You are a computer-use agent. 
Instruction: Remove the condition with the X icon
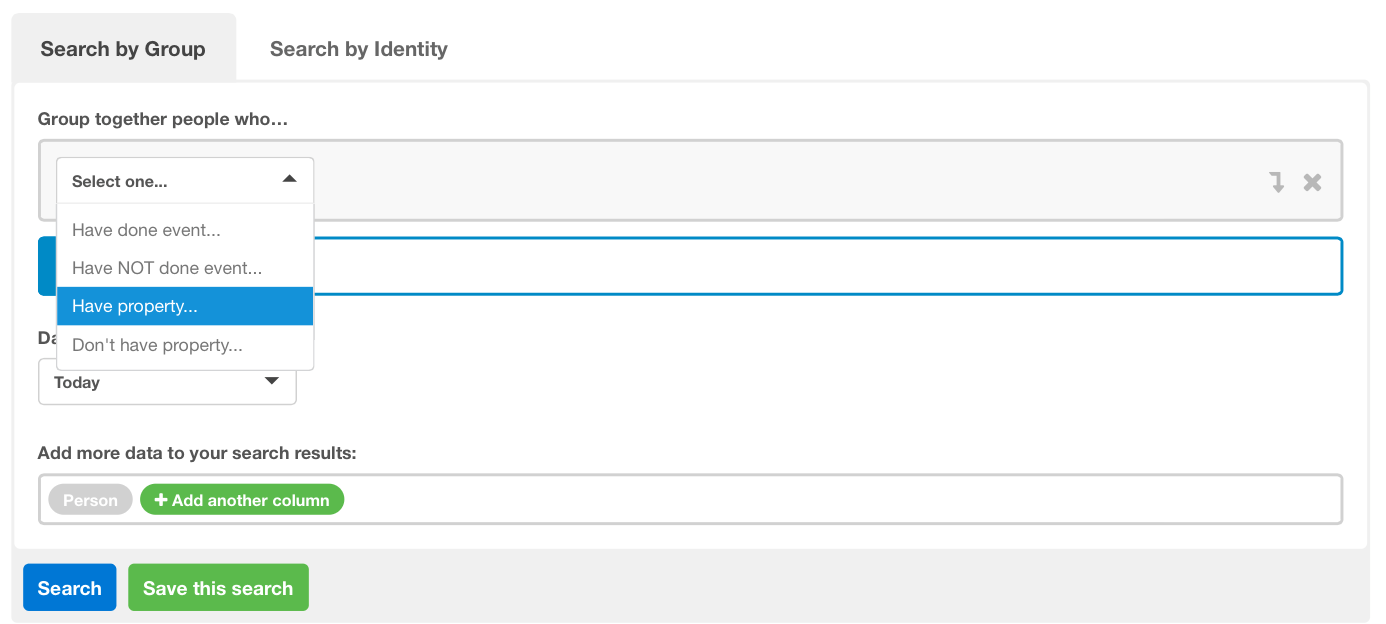[1312, 182]
